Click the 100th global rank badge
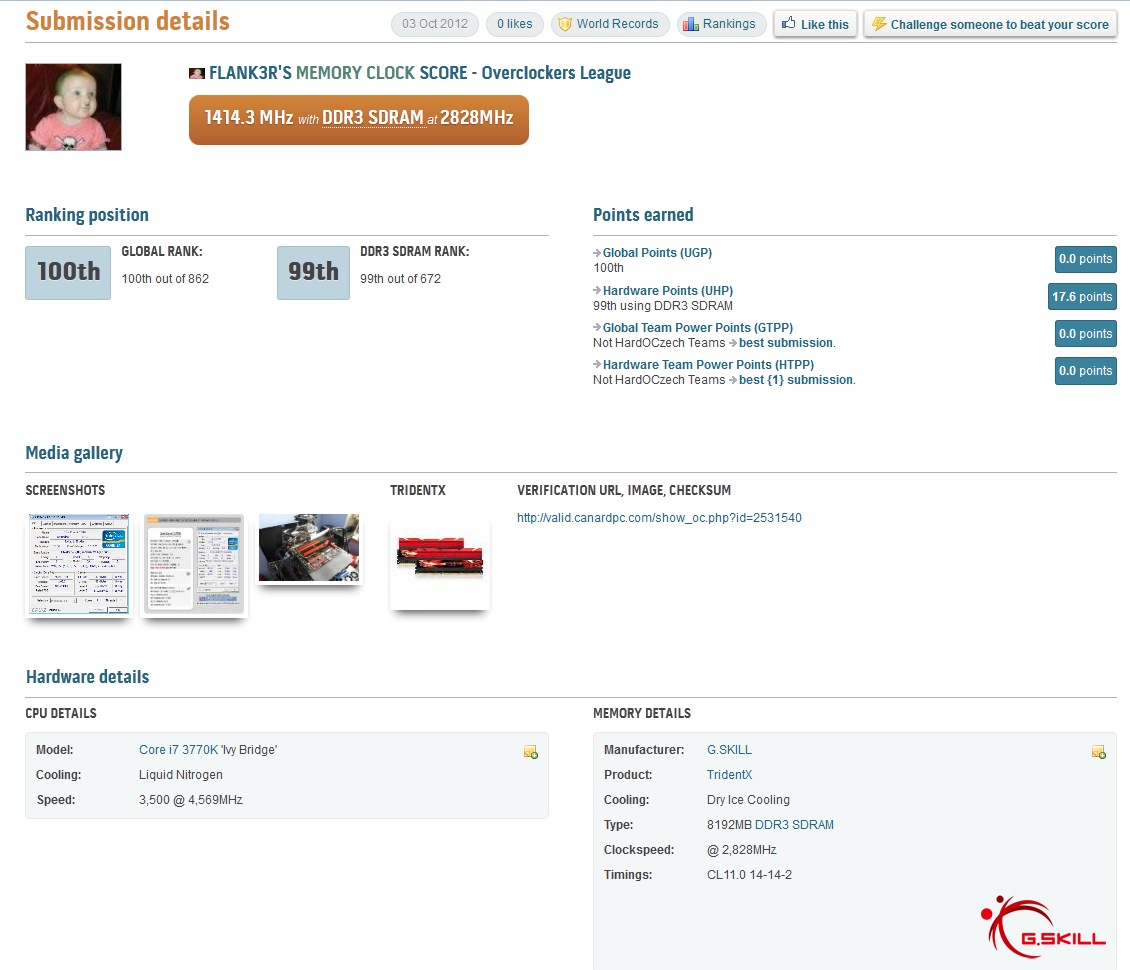Screen dimensions: 1130x970 [x=68, y=272]
